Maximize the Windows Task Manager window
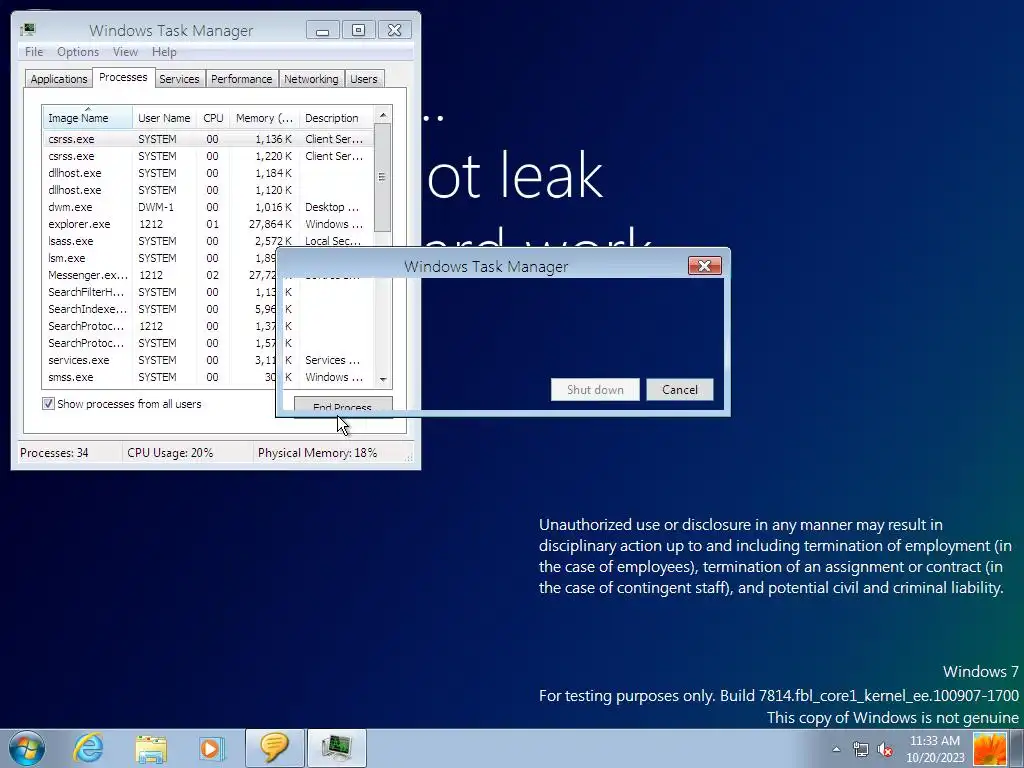 359,30
